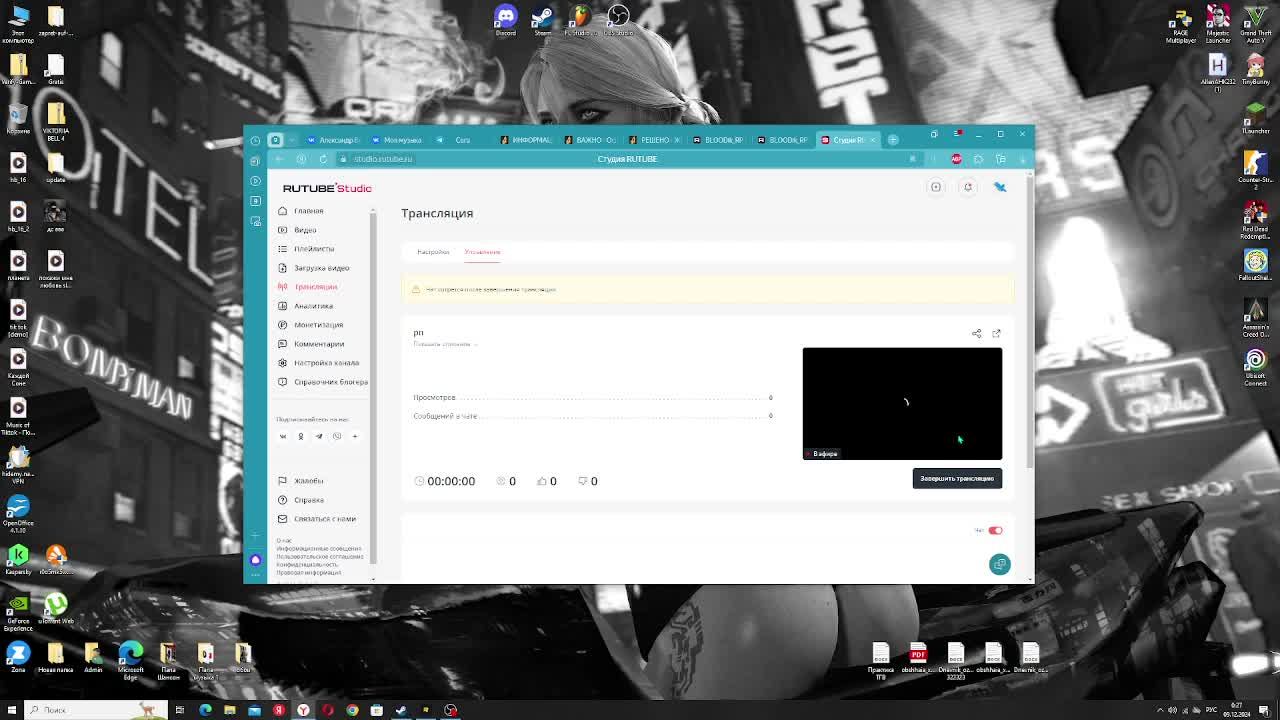Image resolution: width=1280 pixels, height=720 pixels.
Task: Open Chrome from the taskbar
Action: (352, 710)
